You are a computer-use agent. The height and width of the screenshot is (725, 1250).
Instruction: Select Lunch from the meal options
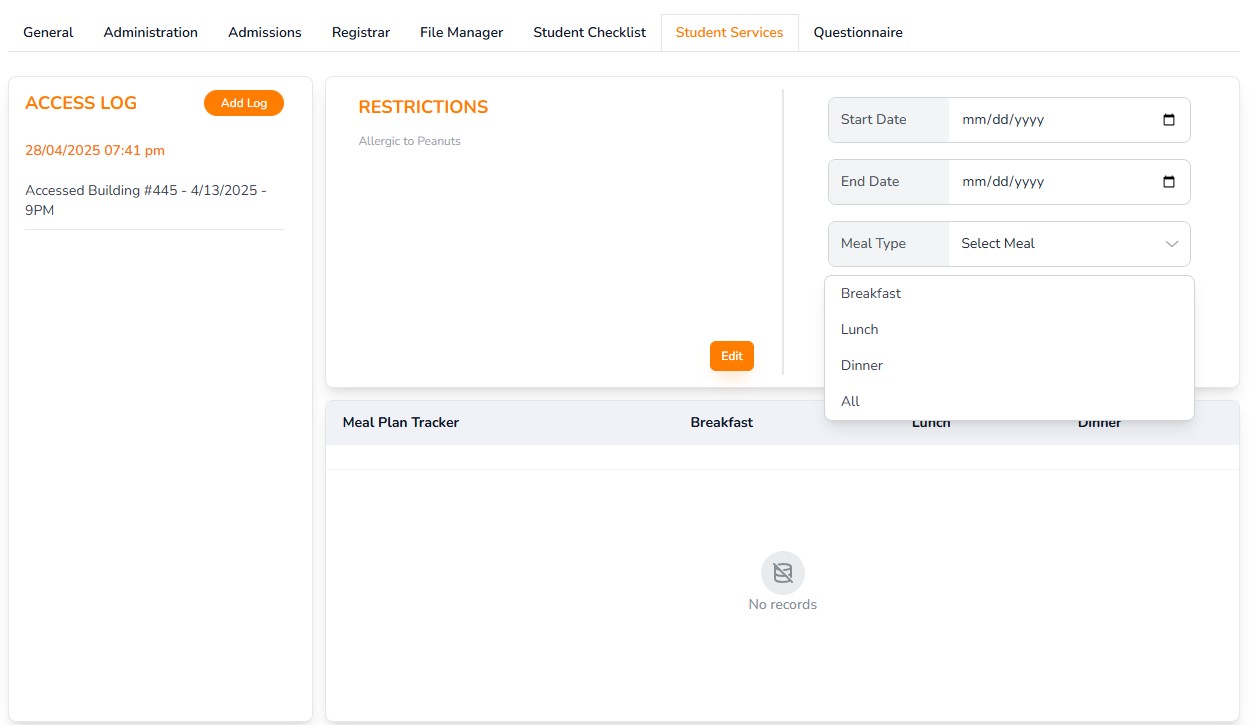pos(858,329)
